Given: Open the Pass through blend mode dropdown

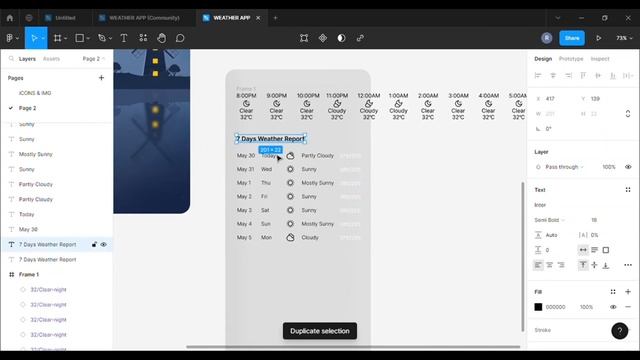Looking at the screenshot, I should 564,167.
